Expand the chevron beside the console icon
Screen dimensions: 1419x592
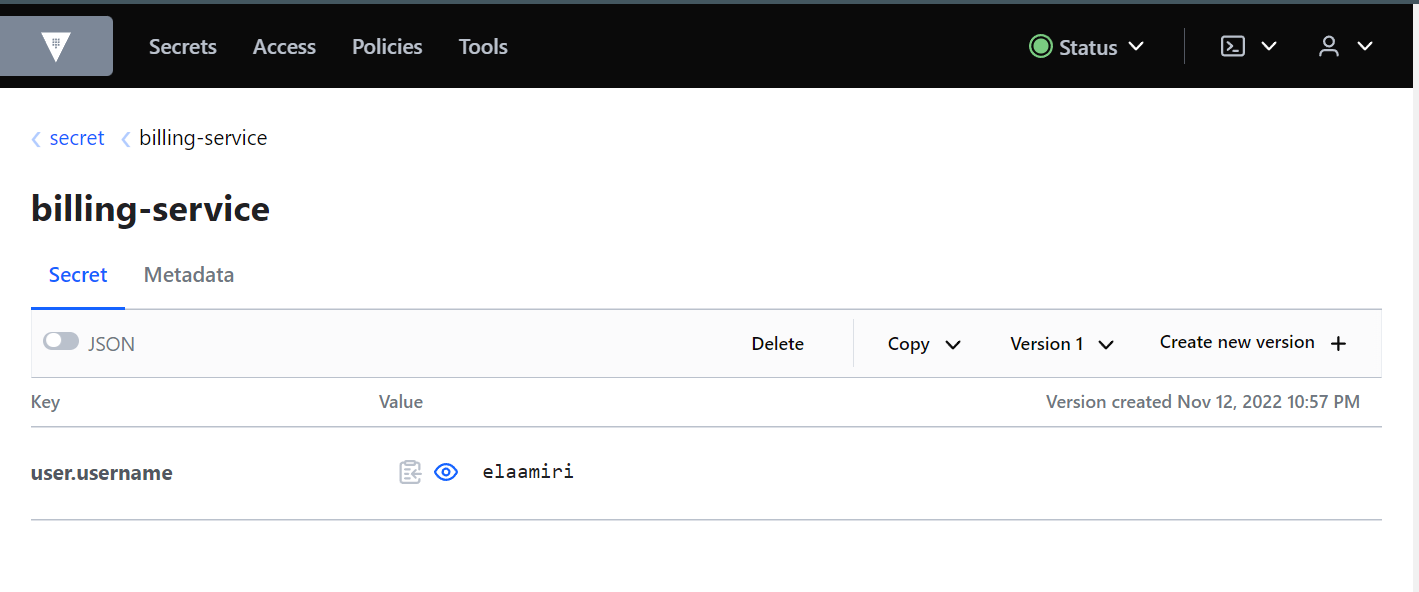tap(1269, 46)
